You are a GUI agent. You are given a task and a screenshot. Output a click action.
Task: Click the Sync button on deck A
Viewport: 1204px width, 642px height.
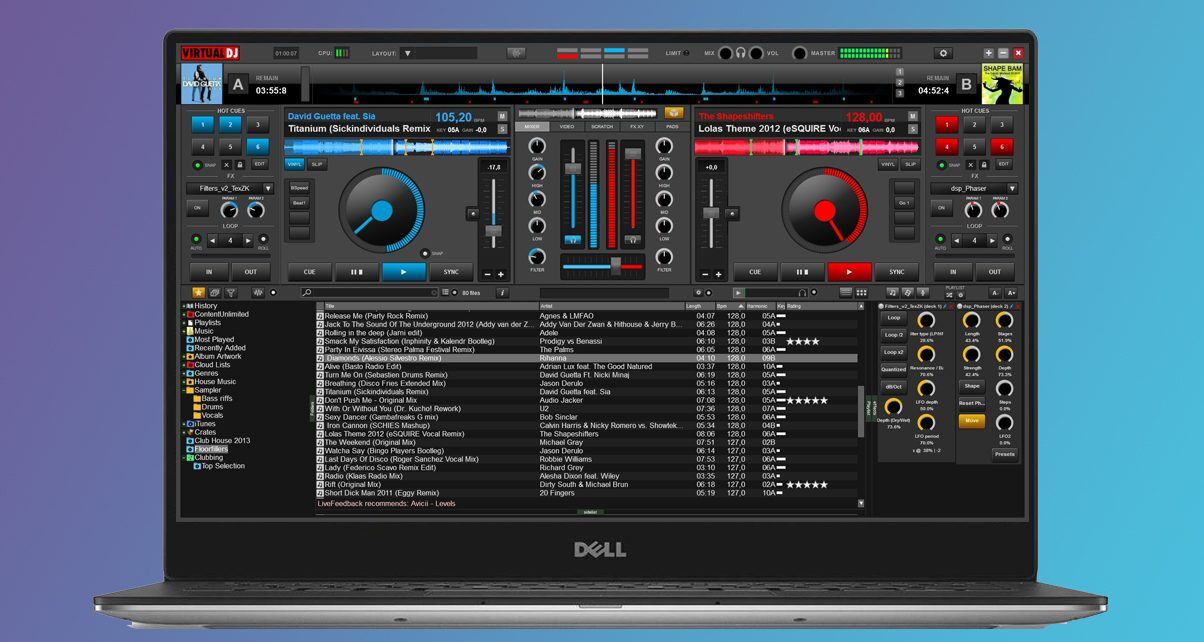[x=451, y=272]
